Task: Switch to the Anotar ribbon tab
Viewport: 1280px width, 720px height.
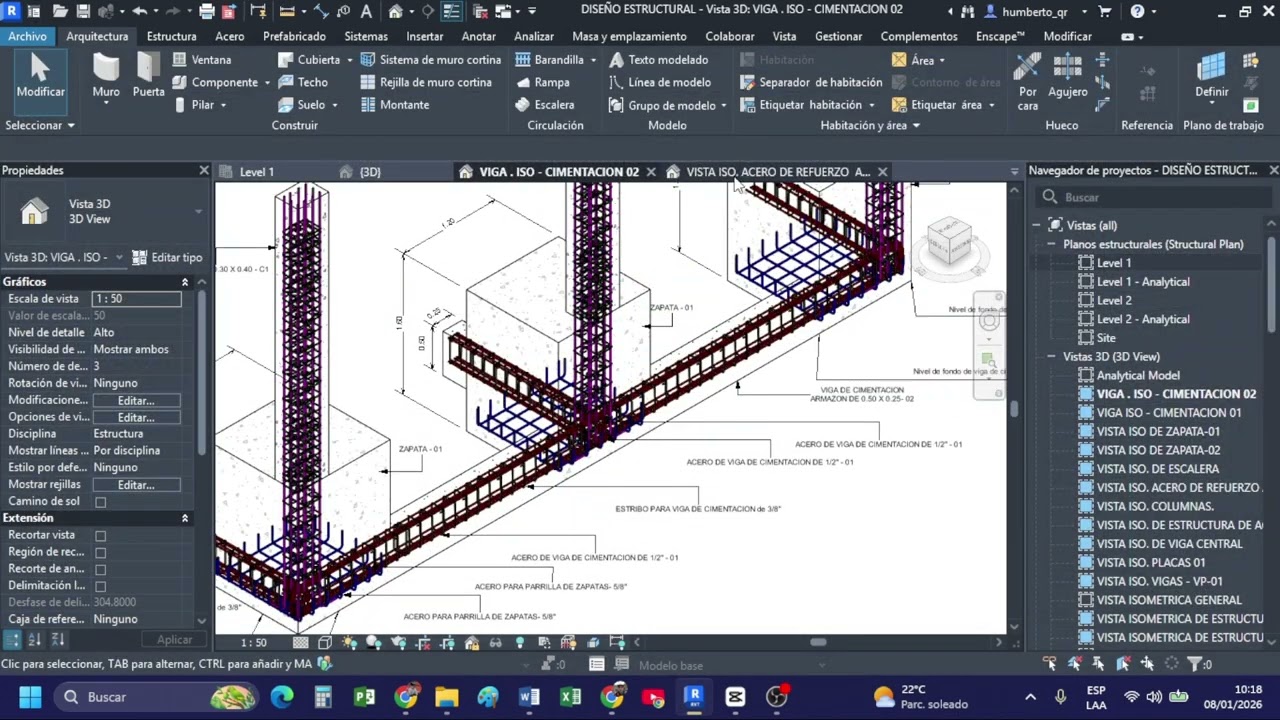Action: (x=478, y=36)
